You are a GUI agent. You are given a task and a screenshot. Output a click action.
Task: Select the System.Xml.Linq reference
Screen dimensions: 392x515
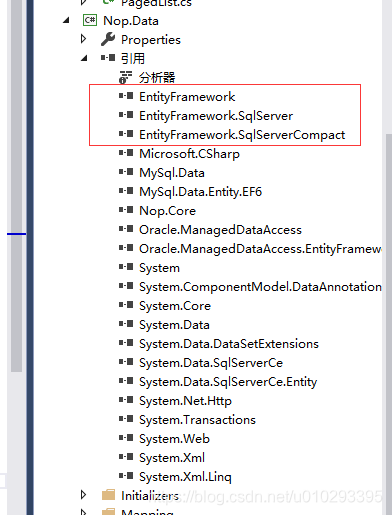click(x=185, y=477)
